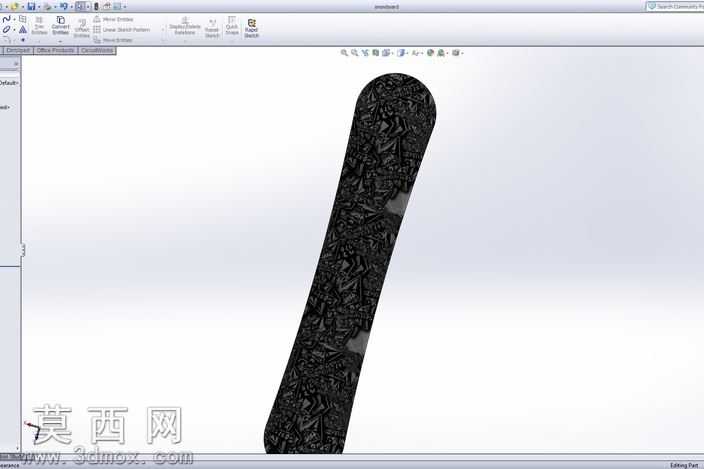
Task: Open Display/Delete Relations tool
Action: [185, 26]
